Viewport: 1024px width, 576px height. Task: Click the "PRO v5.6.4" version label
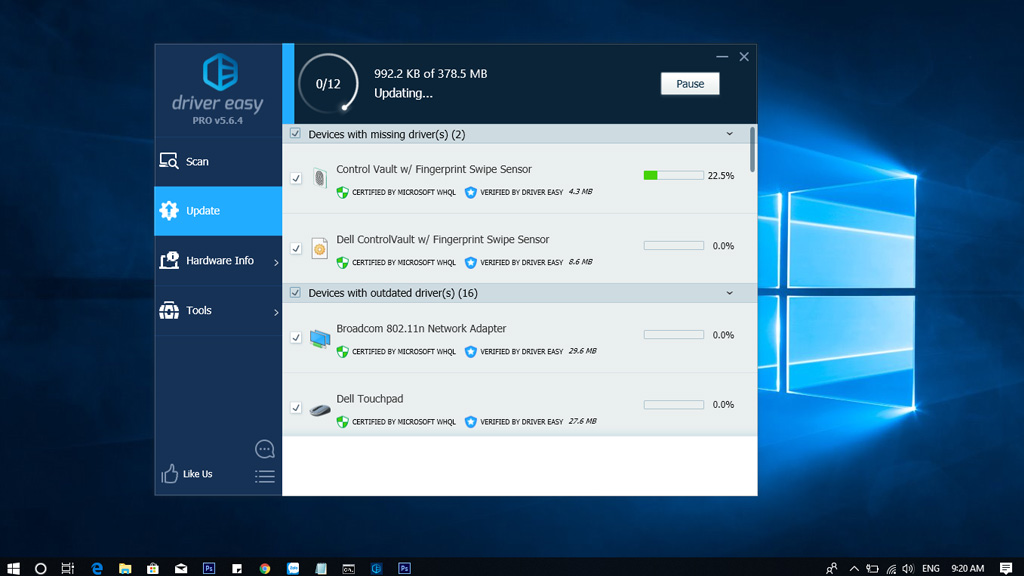[217, 120]
